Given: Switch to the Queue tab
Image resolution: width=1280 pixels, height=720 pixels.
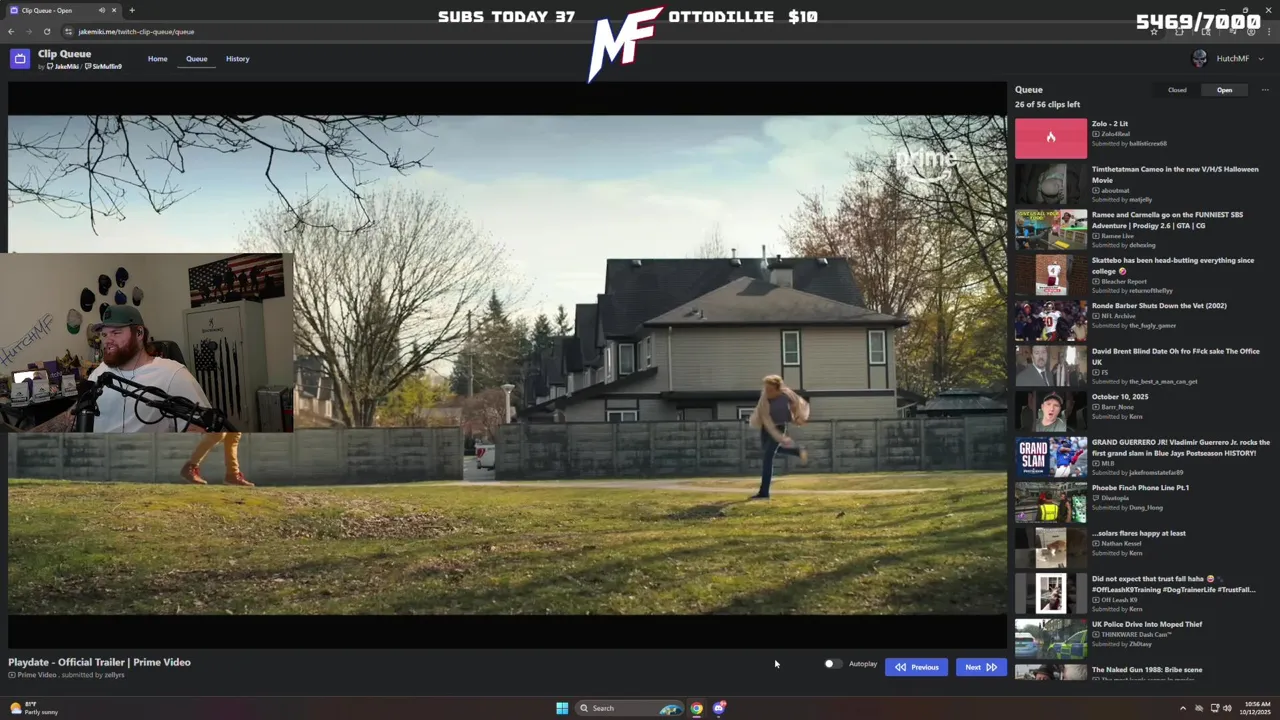Looking at the screenshot, I should point(197,59).
